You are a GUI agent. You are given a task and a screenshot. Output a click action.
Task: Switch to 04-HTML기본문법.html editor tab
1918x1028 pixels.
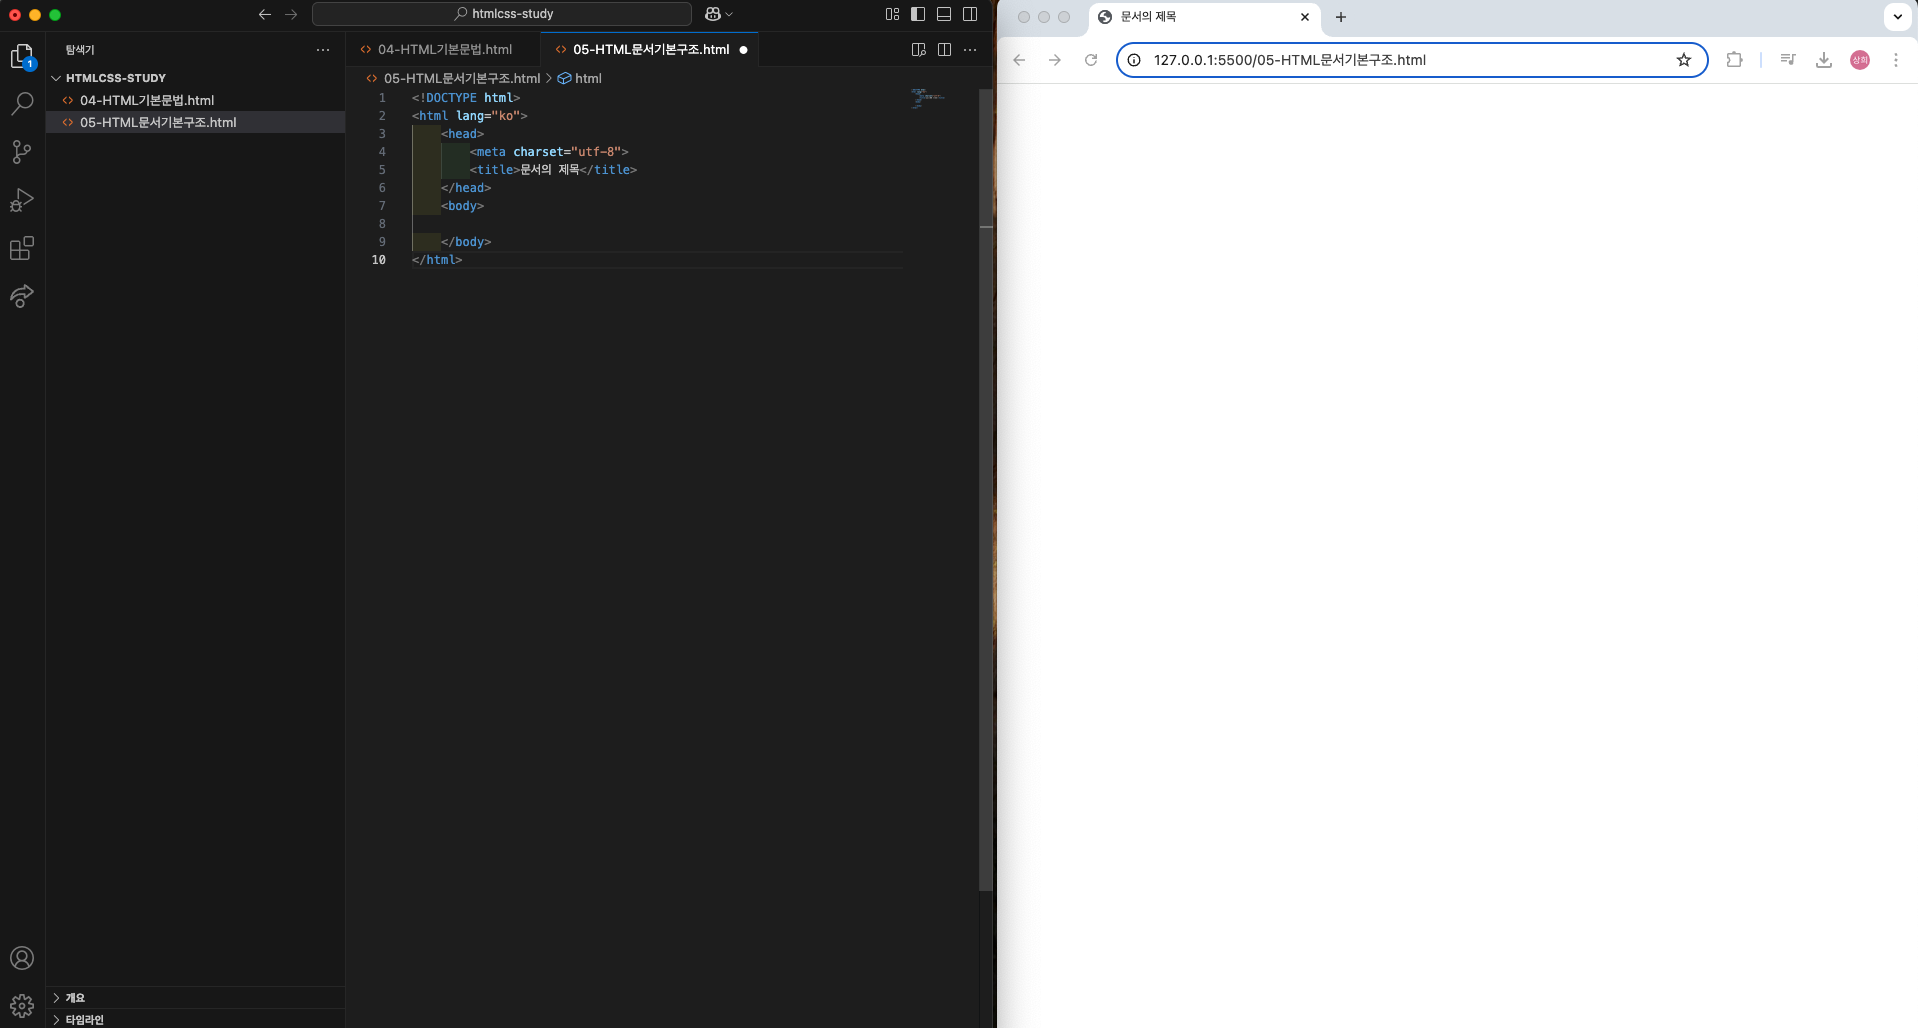444,49
